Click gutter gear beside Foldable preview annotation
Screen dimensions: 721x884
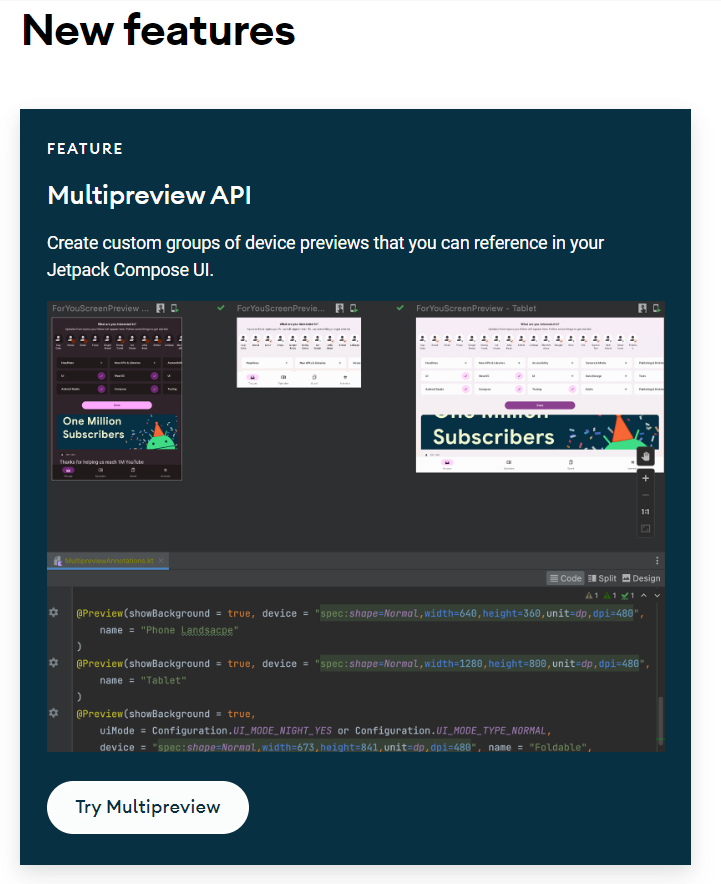point(54,713)
